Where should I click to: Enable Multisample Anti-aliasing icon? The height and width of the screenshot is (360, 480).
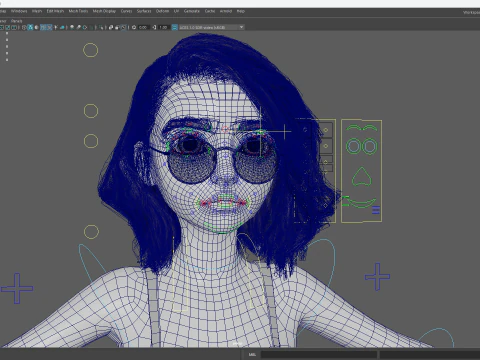point(85,27)
